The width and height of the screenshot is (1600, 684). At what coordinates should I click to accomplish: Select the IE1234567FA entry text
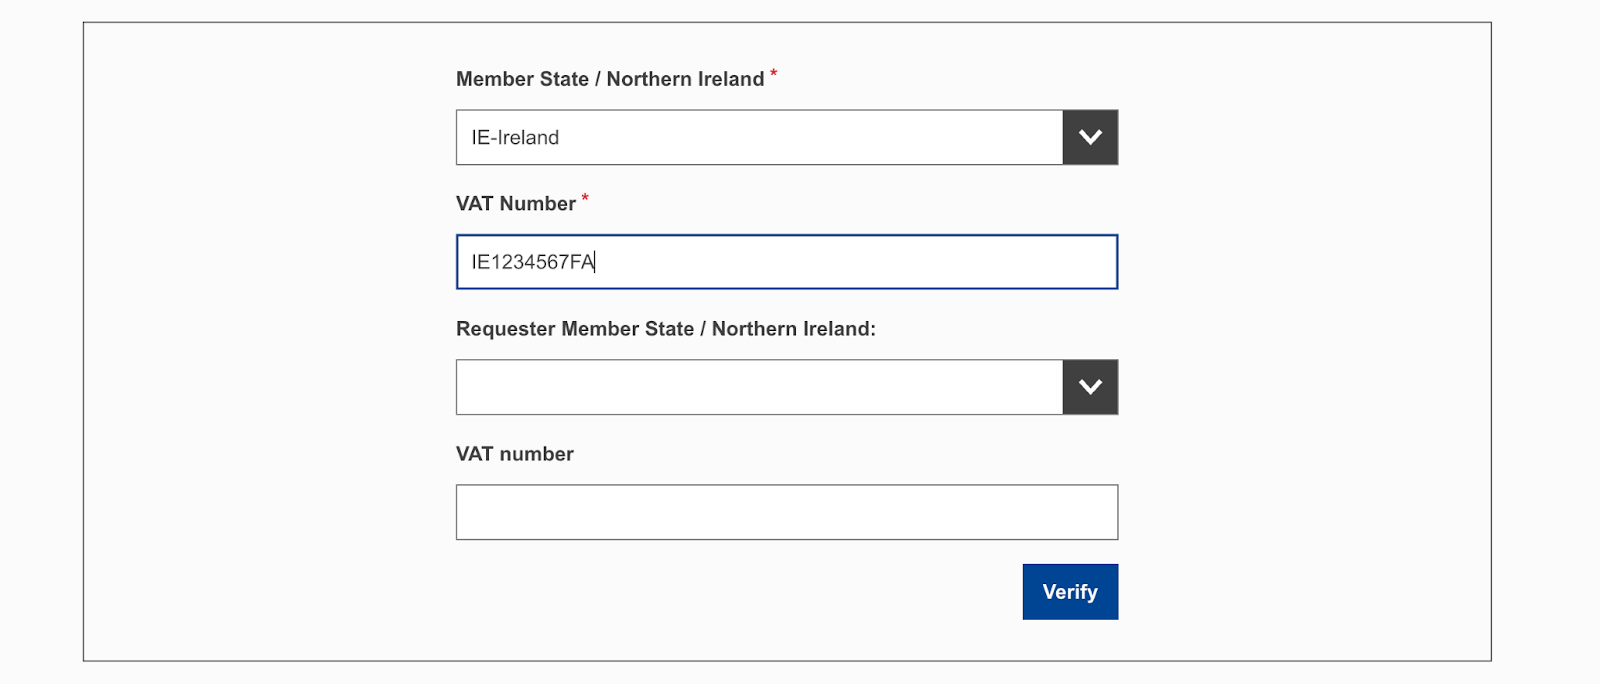pos(533,261)
